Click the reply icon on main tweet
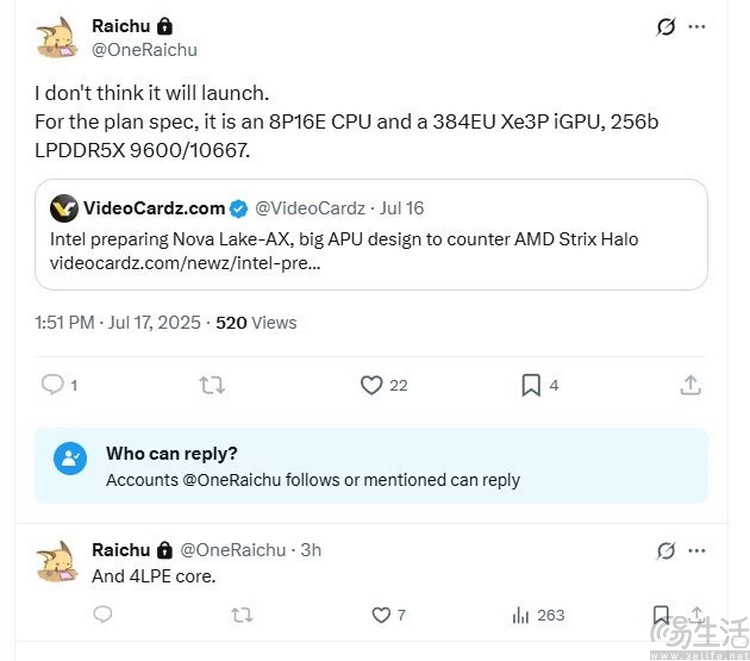This screenshot has height=661, width=750. pyautogui.click(x=52, y=385)
